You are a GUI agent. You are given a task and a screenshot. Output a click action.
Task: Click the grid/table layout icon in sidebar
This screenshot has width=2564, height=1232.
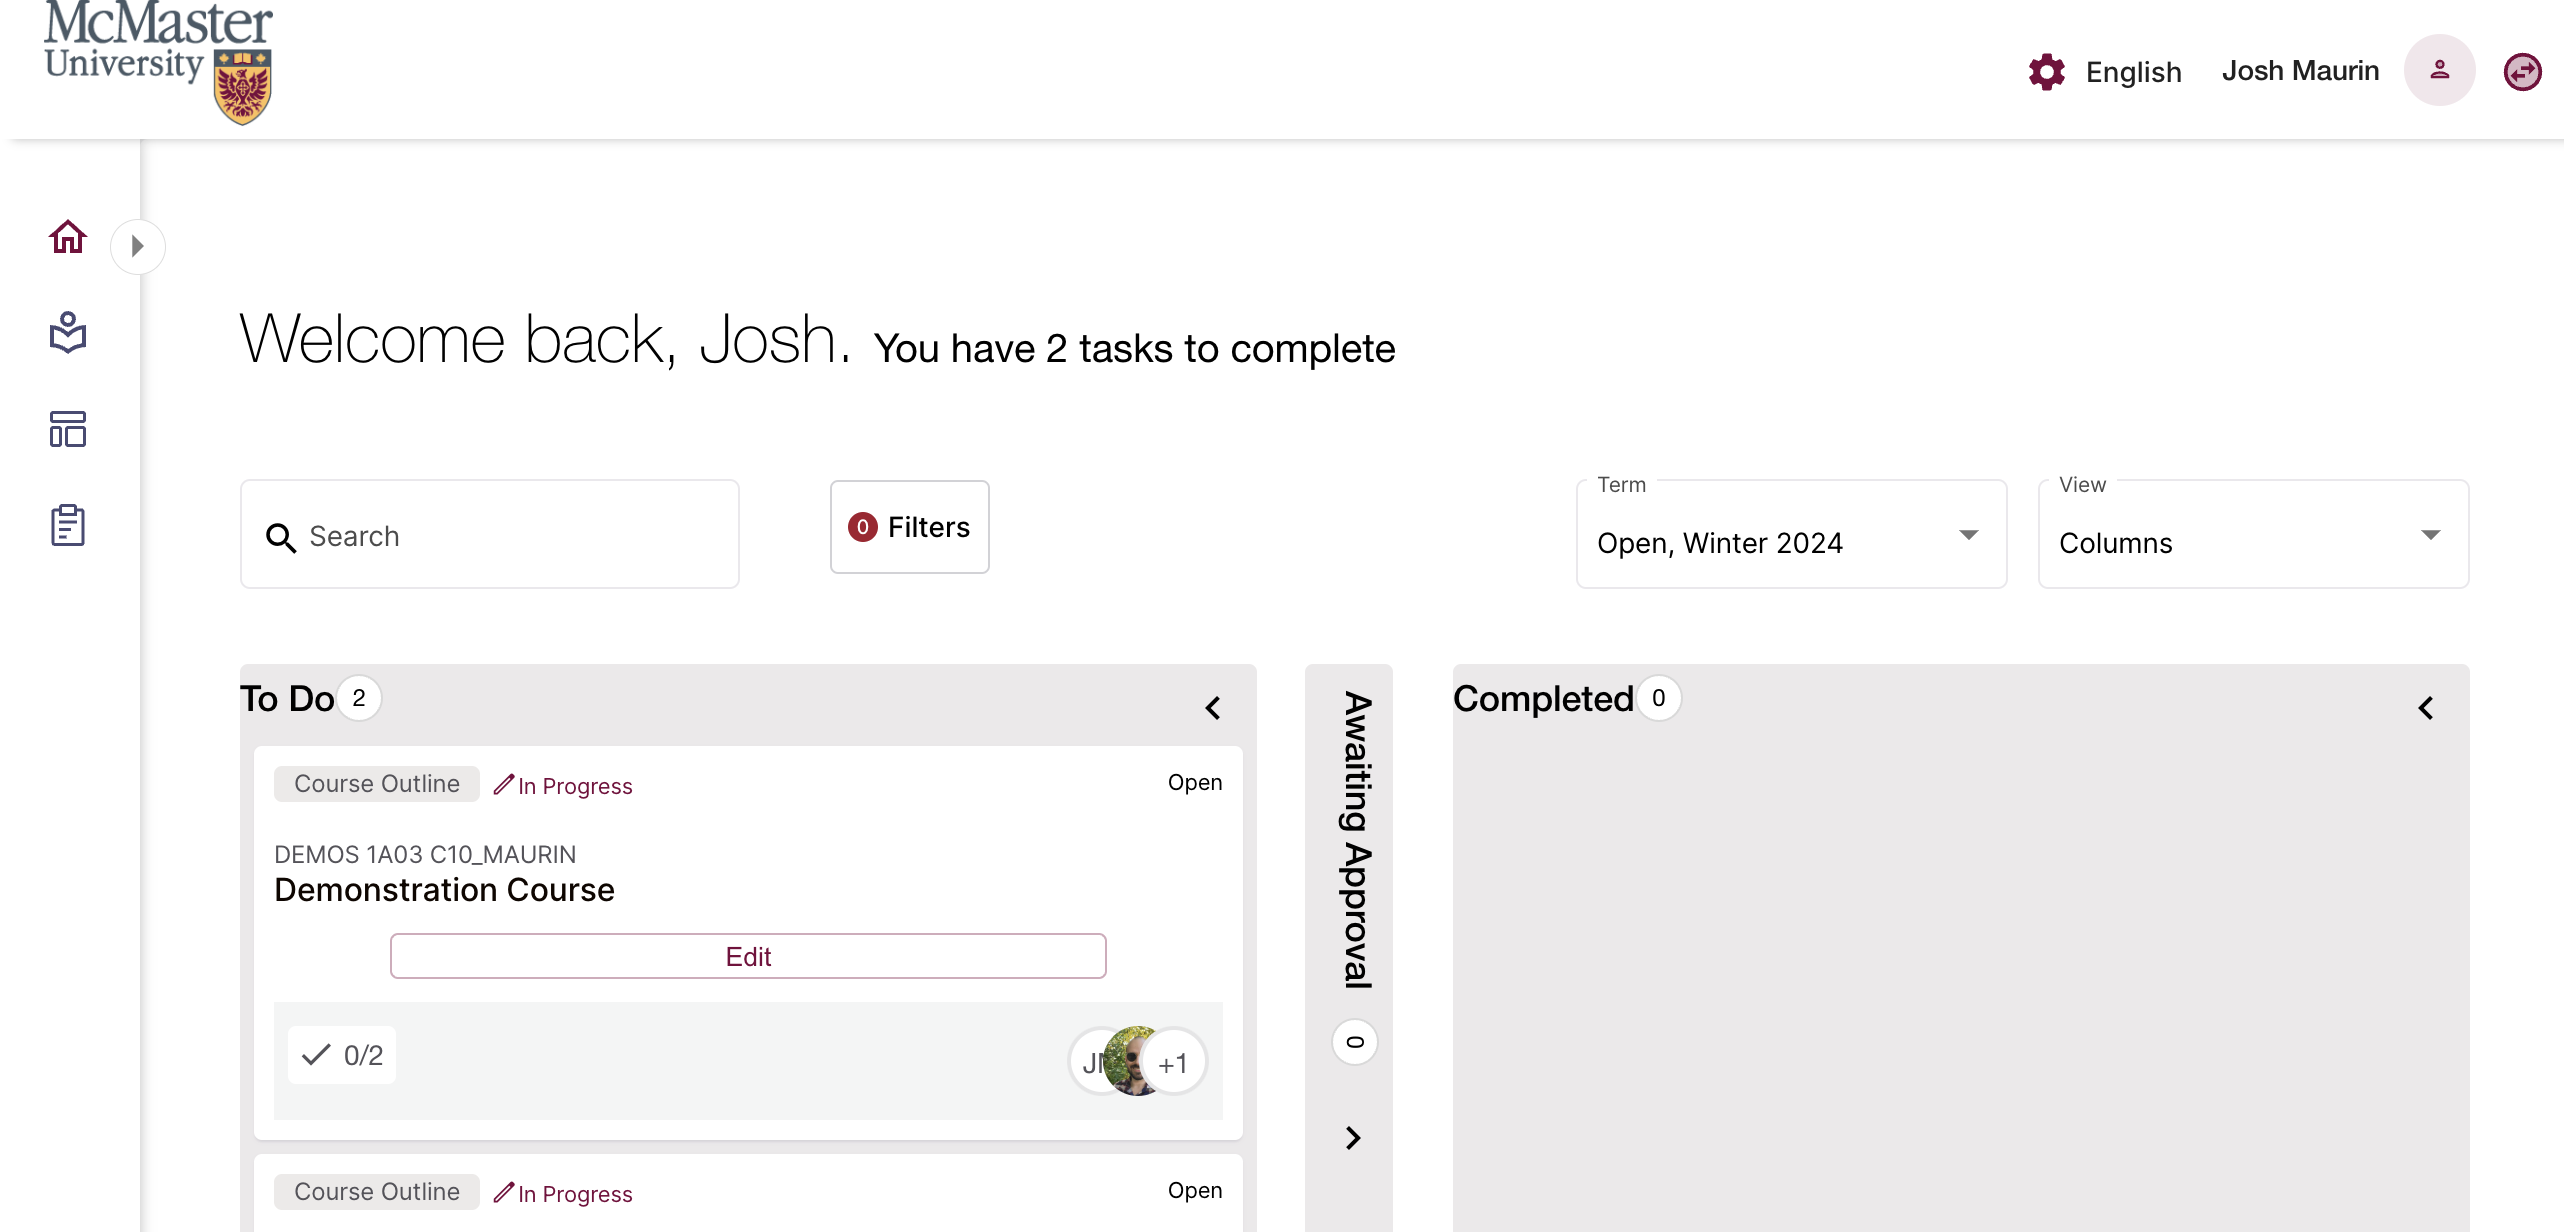pos(65,429)
